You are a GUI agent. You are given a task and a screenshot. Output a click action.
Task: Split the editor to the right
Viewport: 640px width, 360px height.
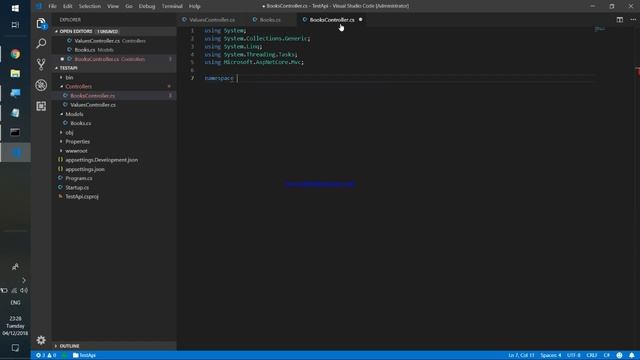click(620, 20)
